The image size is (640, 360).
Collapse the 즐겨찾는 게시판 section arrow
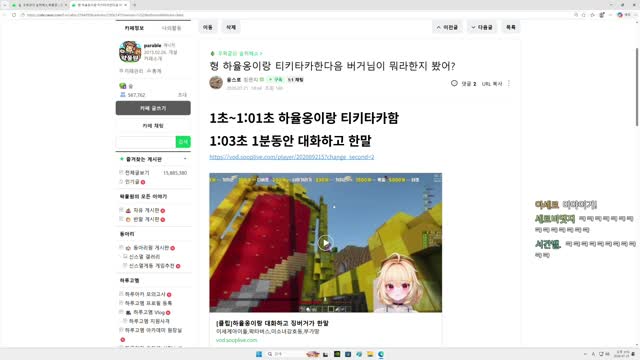point(185,159)
